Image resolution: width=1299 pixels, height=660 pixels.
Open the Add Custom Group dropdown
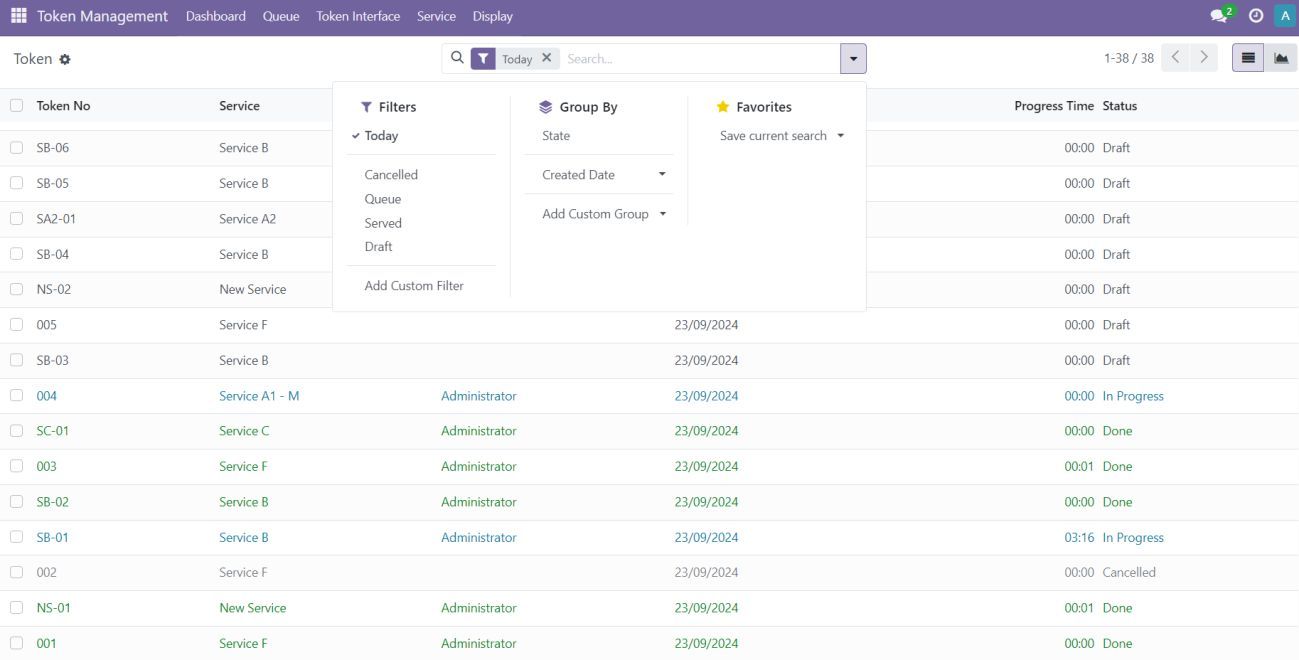click(603, 214)
